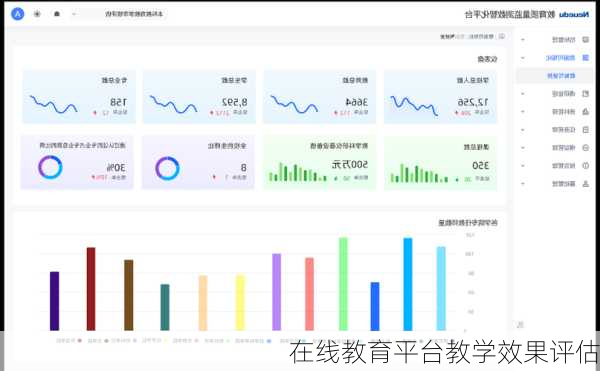The image size is (600, 371).
Task: Collapse the blue active sidebar menu chevron
Action: 523,58
